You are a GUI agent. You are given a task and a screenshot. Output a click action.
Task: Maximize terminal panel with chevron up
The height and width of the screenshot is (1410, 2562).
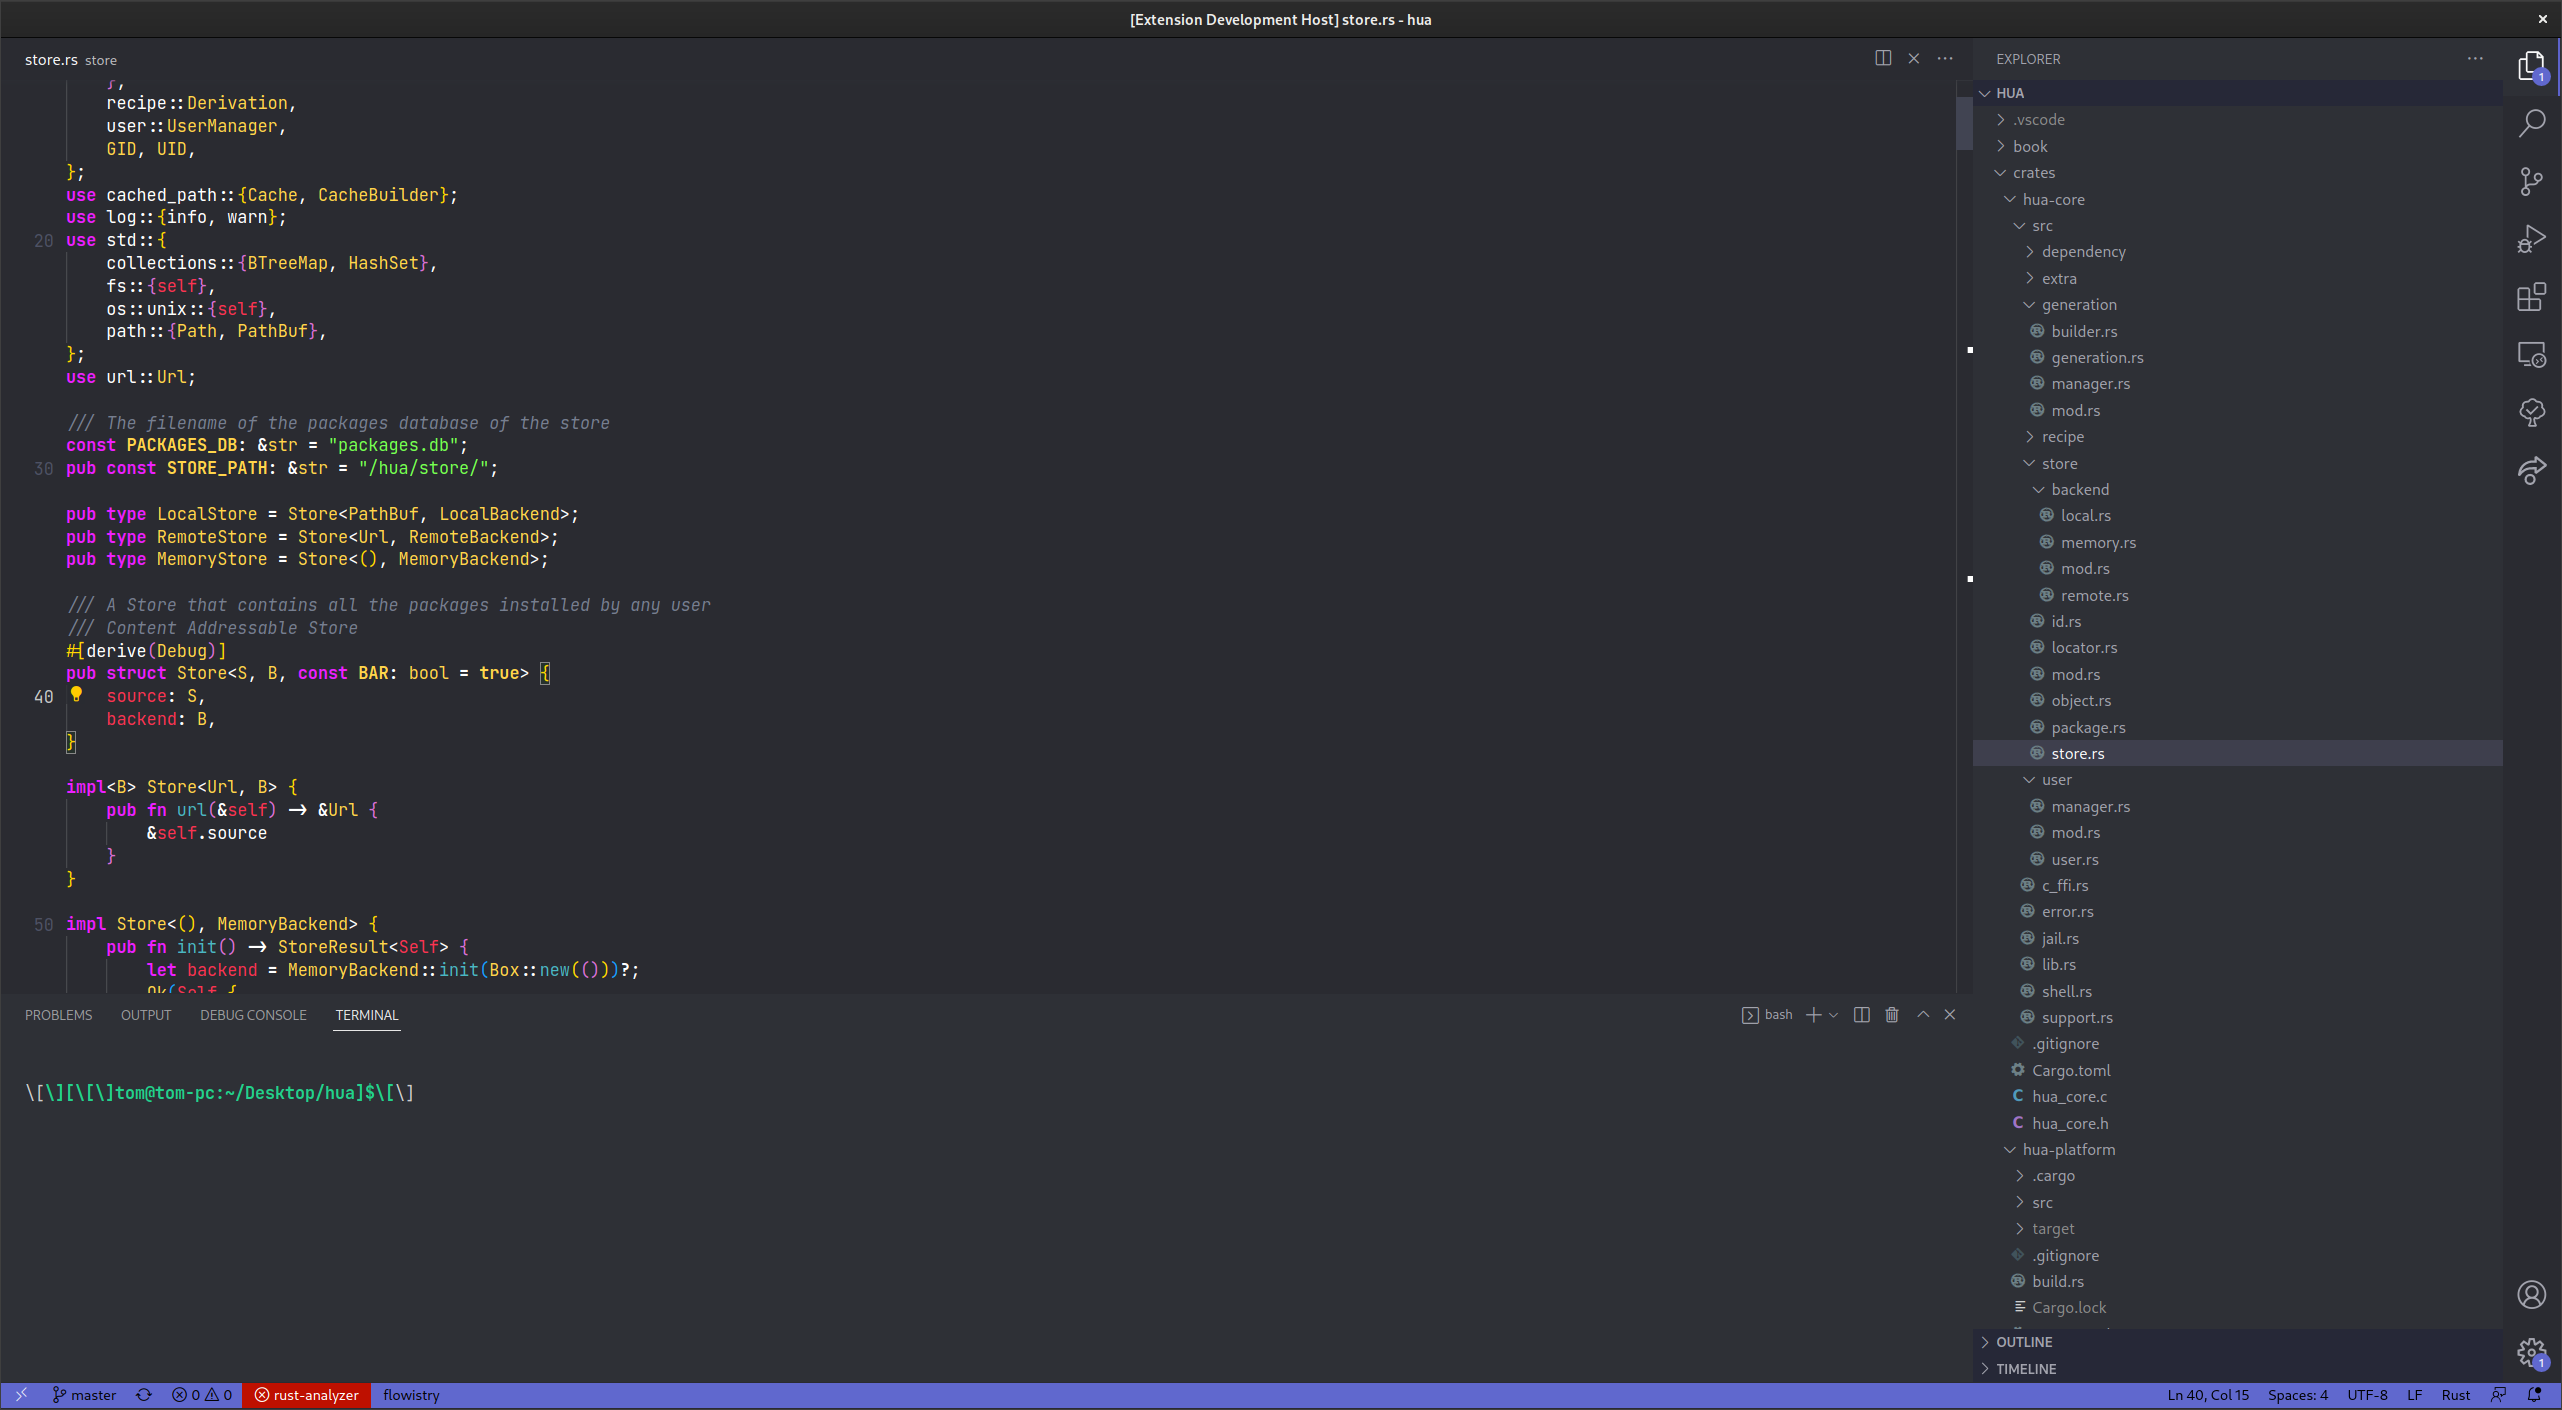(x=1923, y=1015)
